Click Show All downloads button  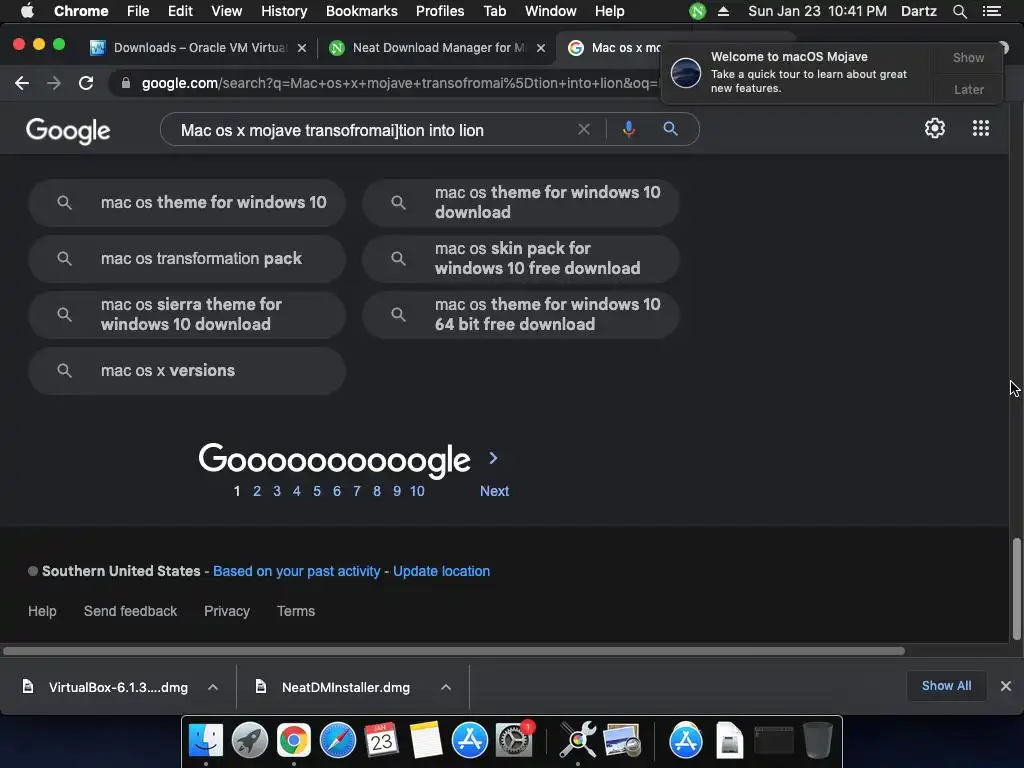(946, 686)
